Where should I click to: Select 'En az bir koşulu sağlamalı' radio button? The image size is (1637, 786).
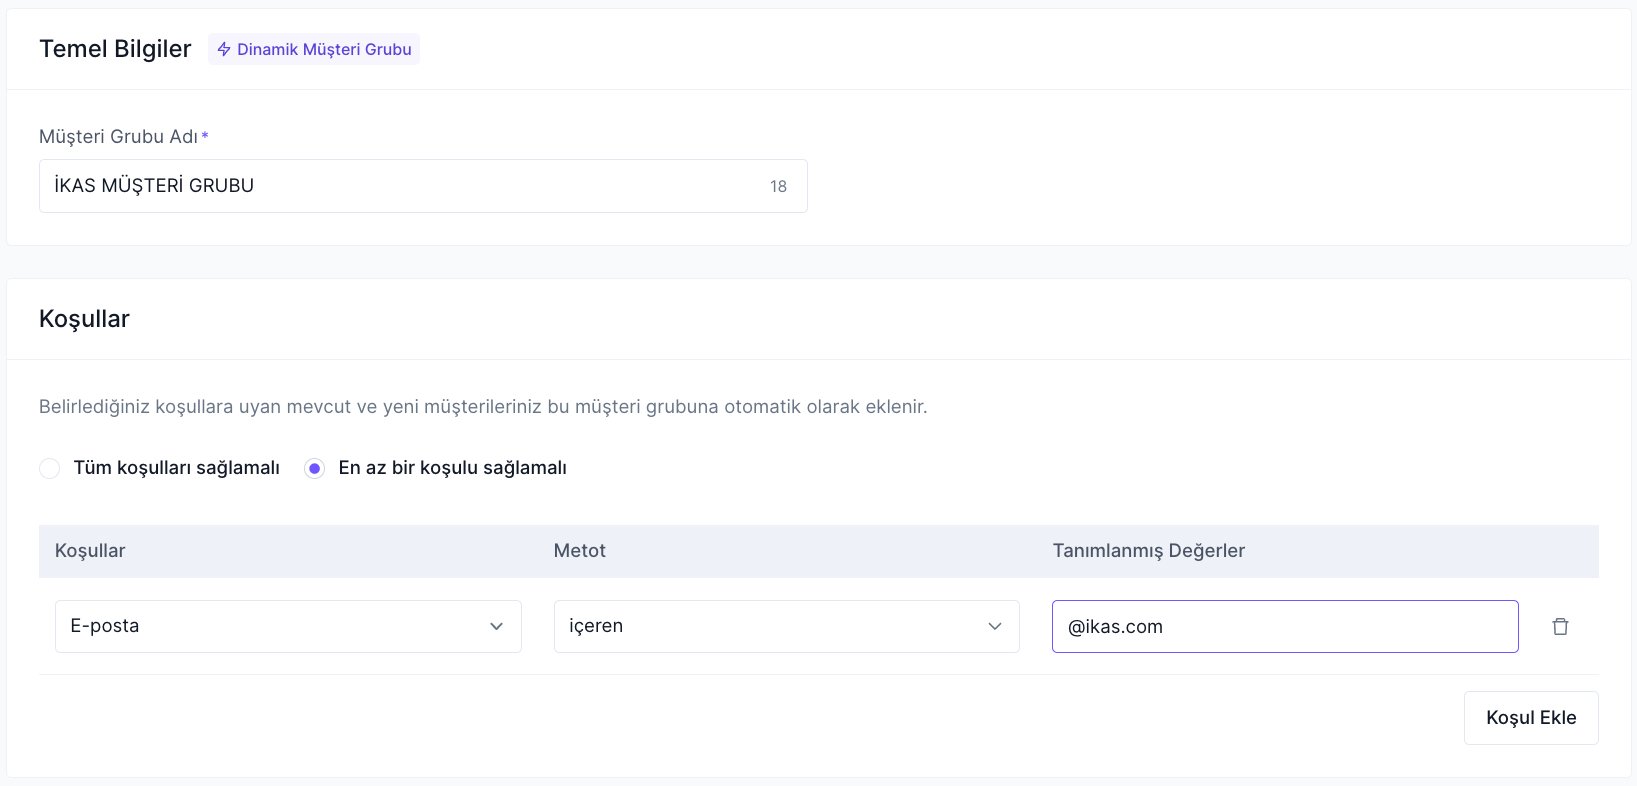coord(314,468)
